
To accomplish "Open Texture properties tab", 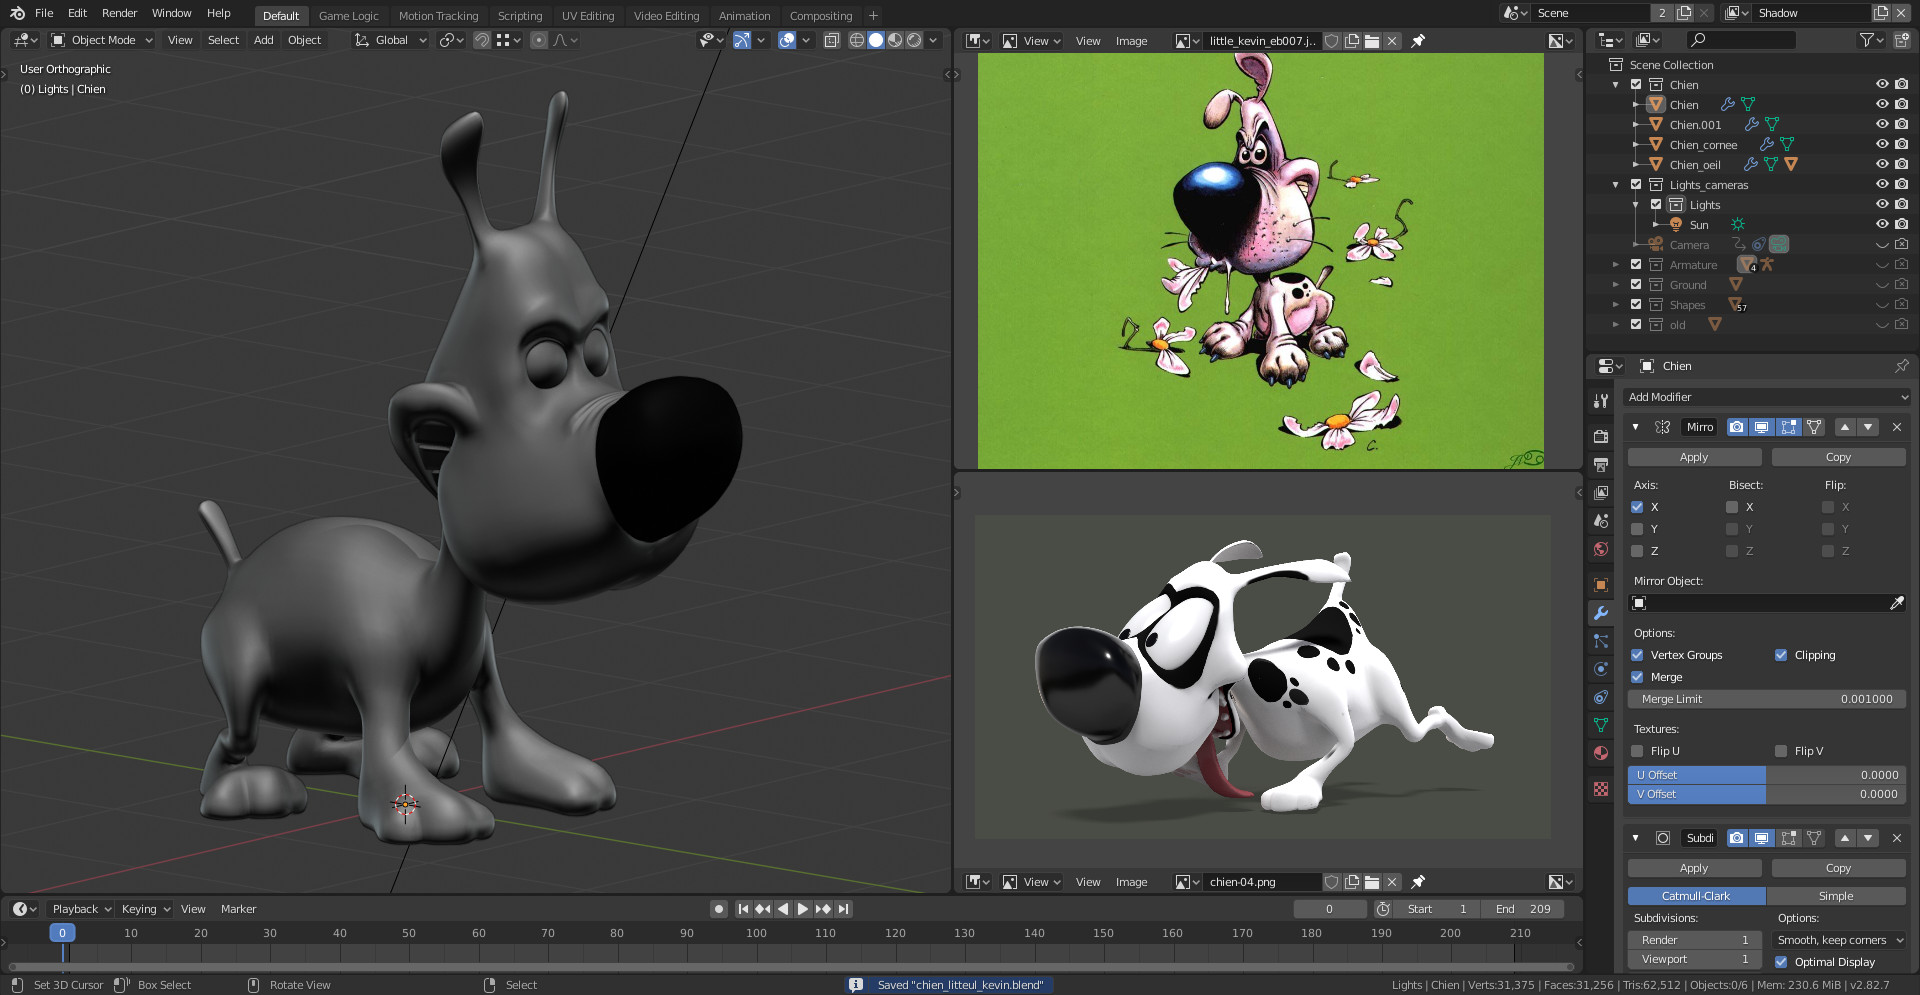I will 1601,789.
